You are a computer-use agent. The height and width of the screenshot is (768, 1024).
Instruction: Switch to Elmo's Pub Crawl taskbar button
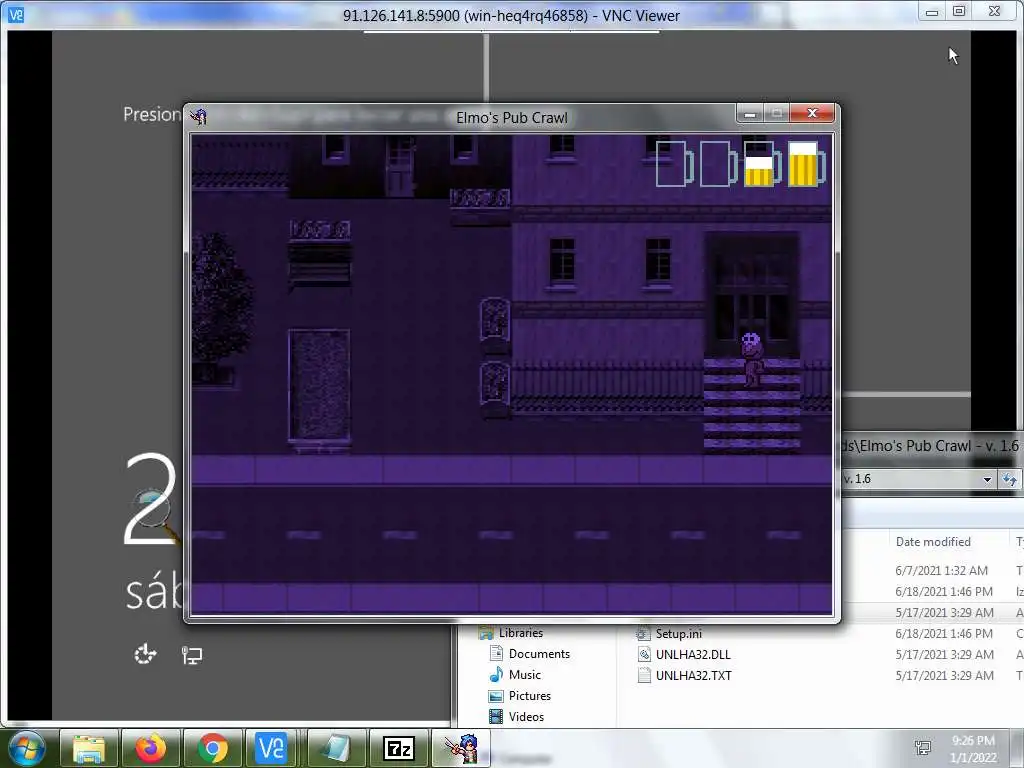461,748
